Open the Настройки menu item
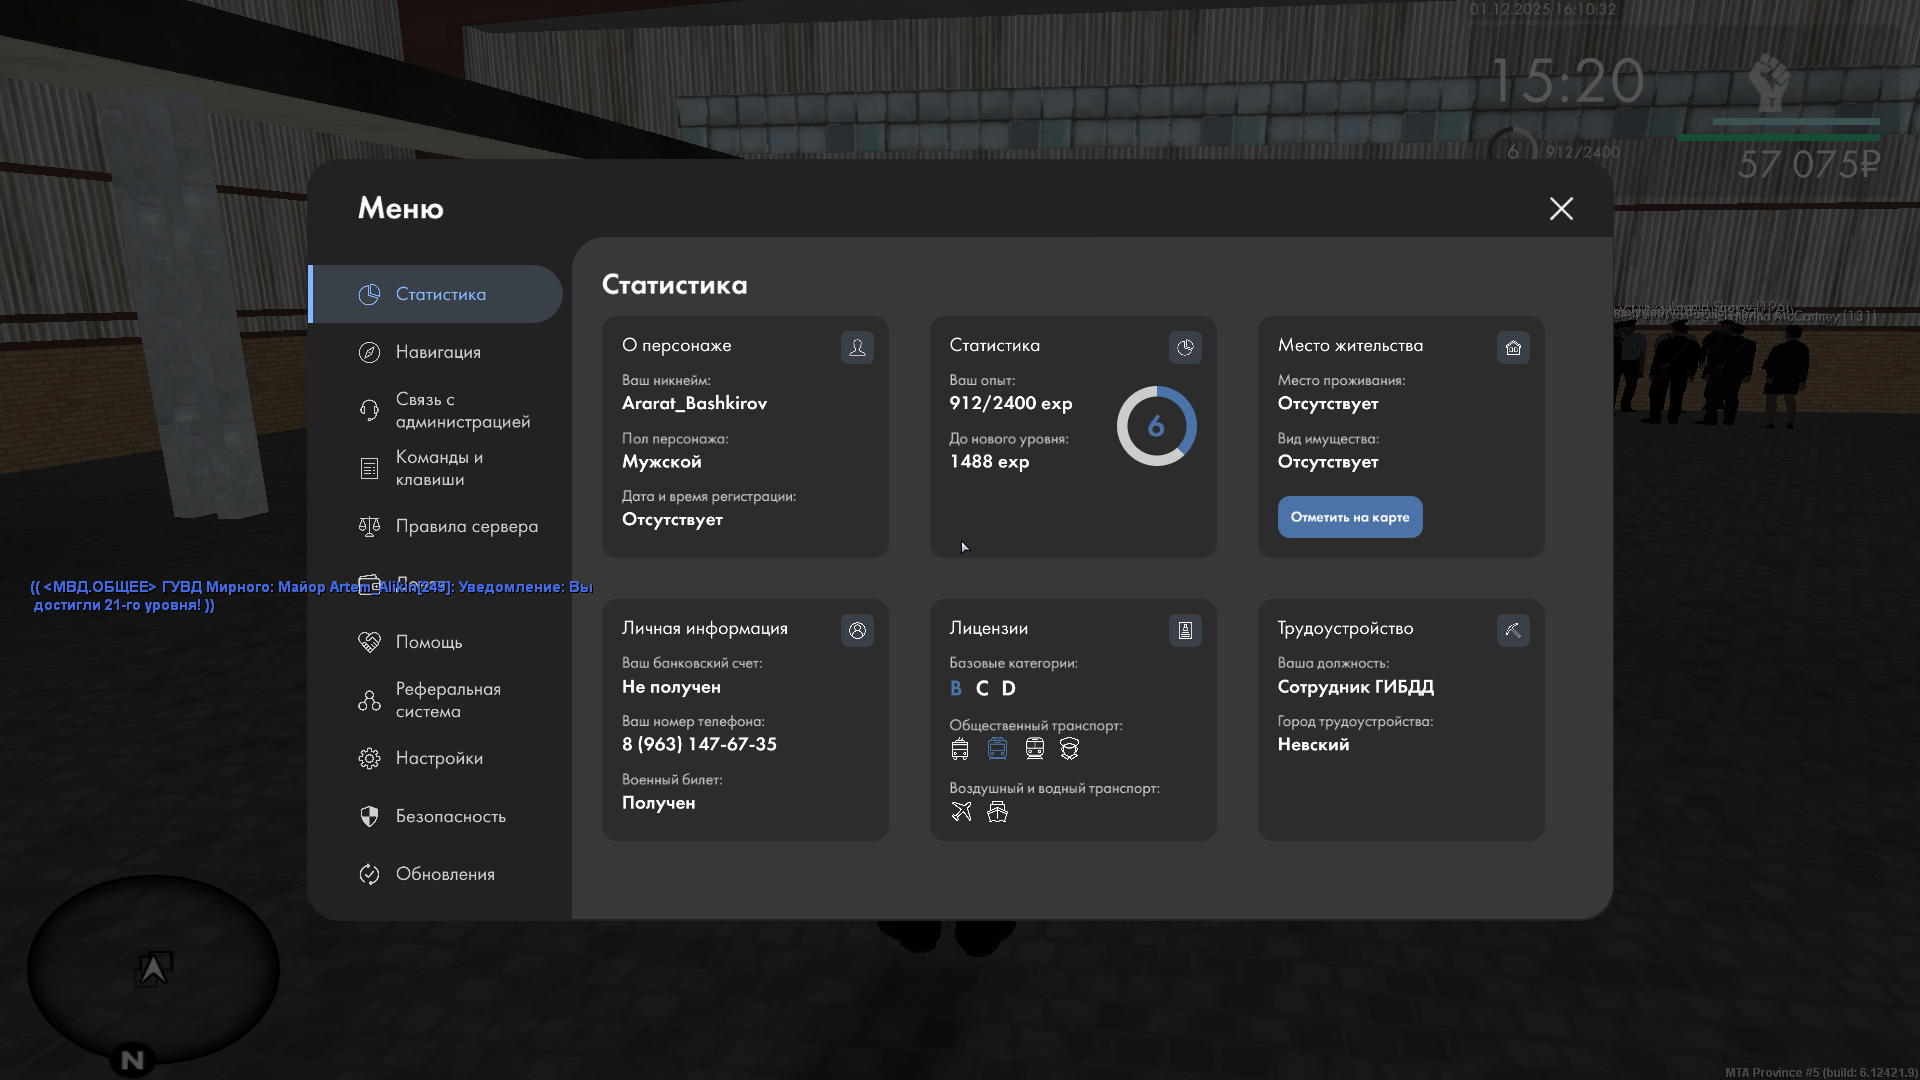 pos(438,758)
